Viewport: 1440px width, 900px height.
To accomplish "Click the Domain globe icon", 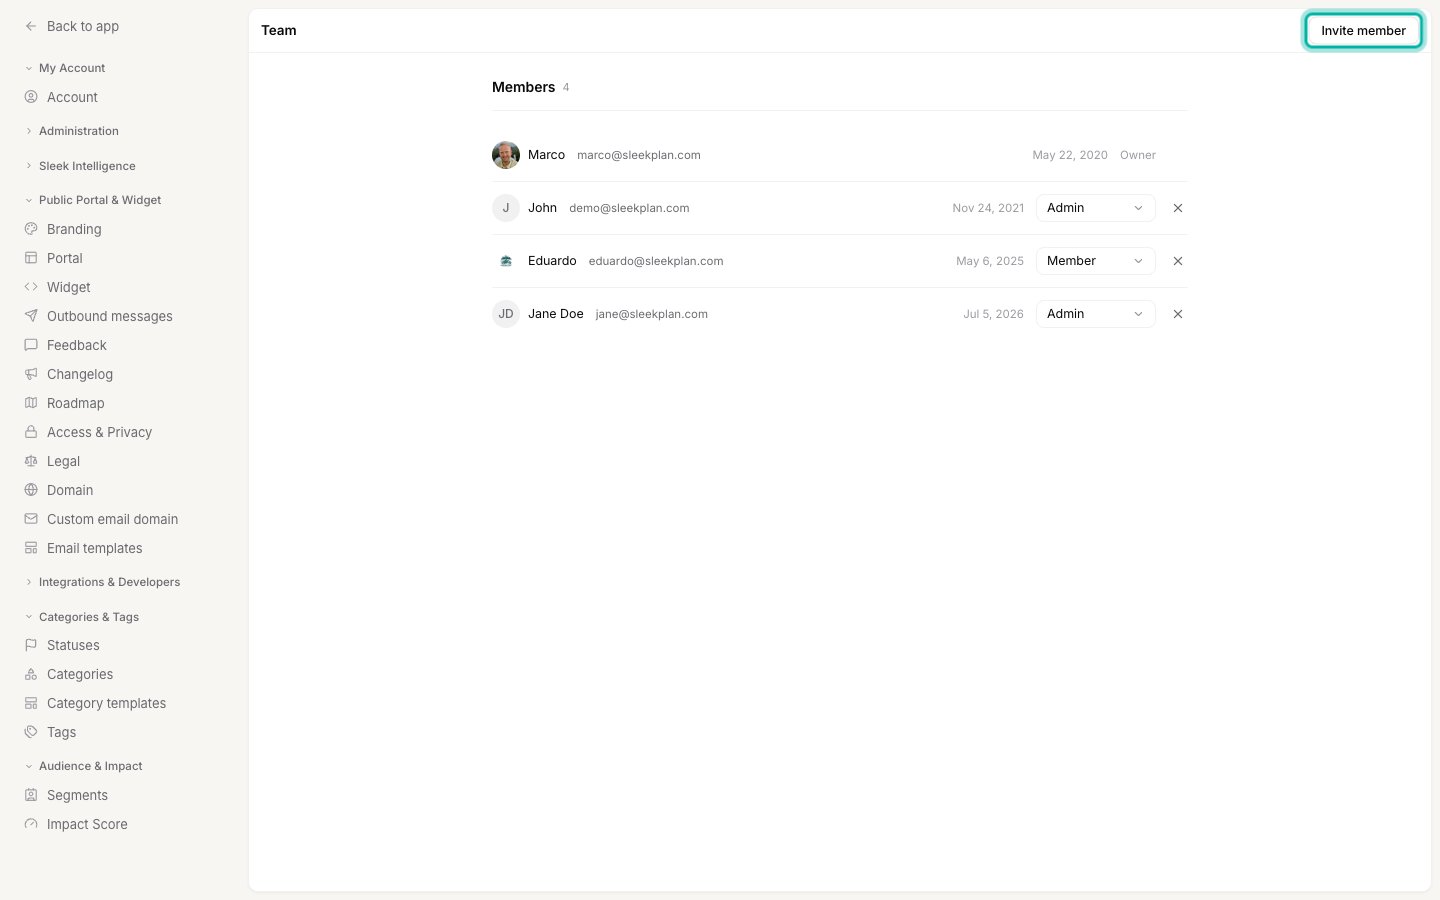I will (31, 490).
